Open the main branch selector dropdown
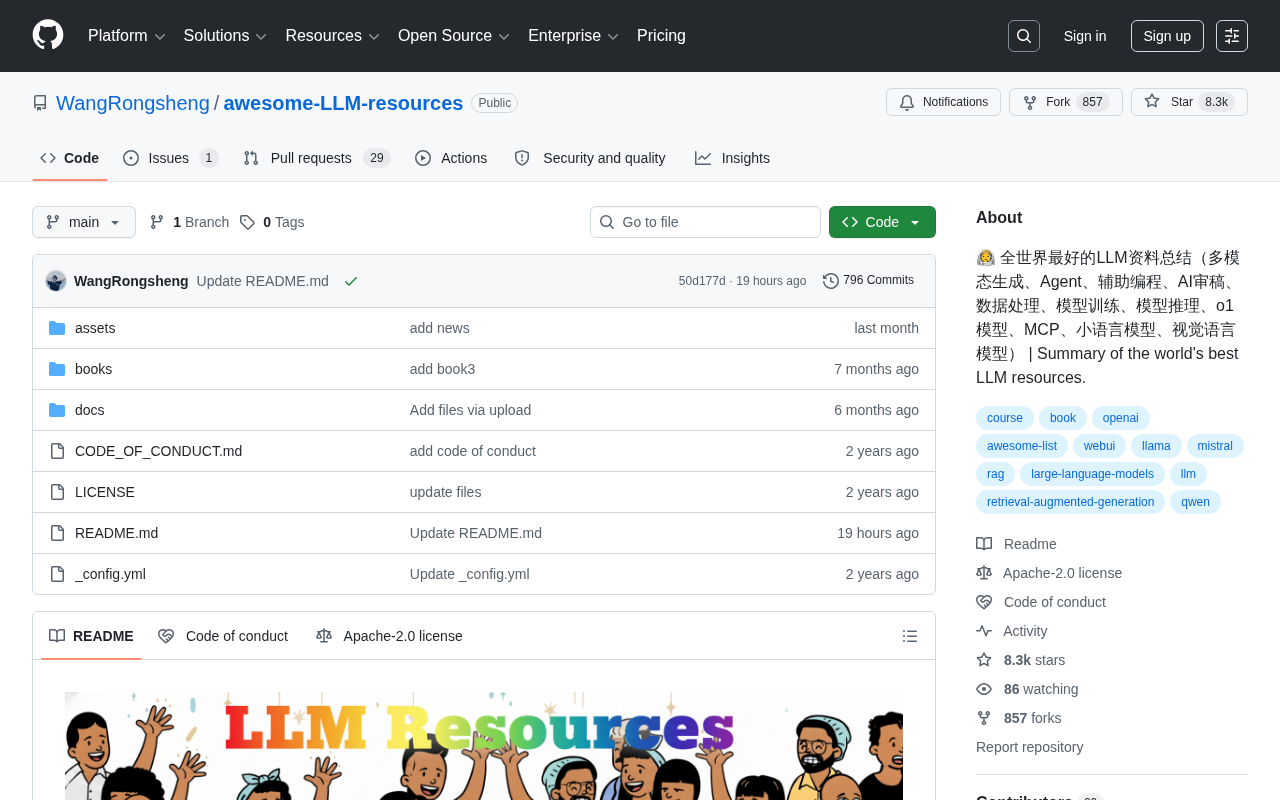 click(x=84, y=222)
